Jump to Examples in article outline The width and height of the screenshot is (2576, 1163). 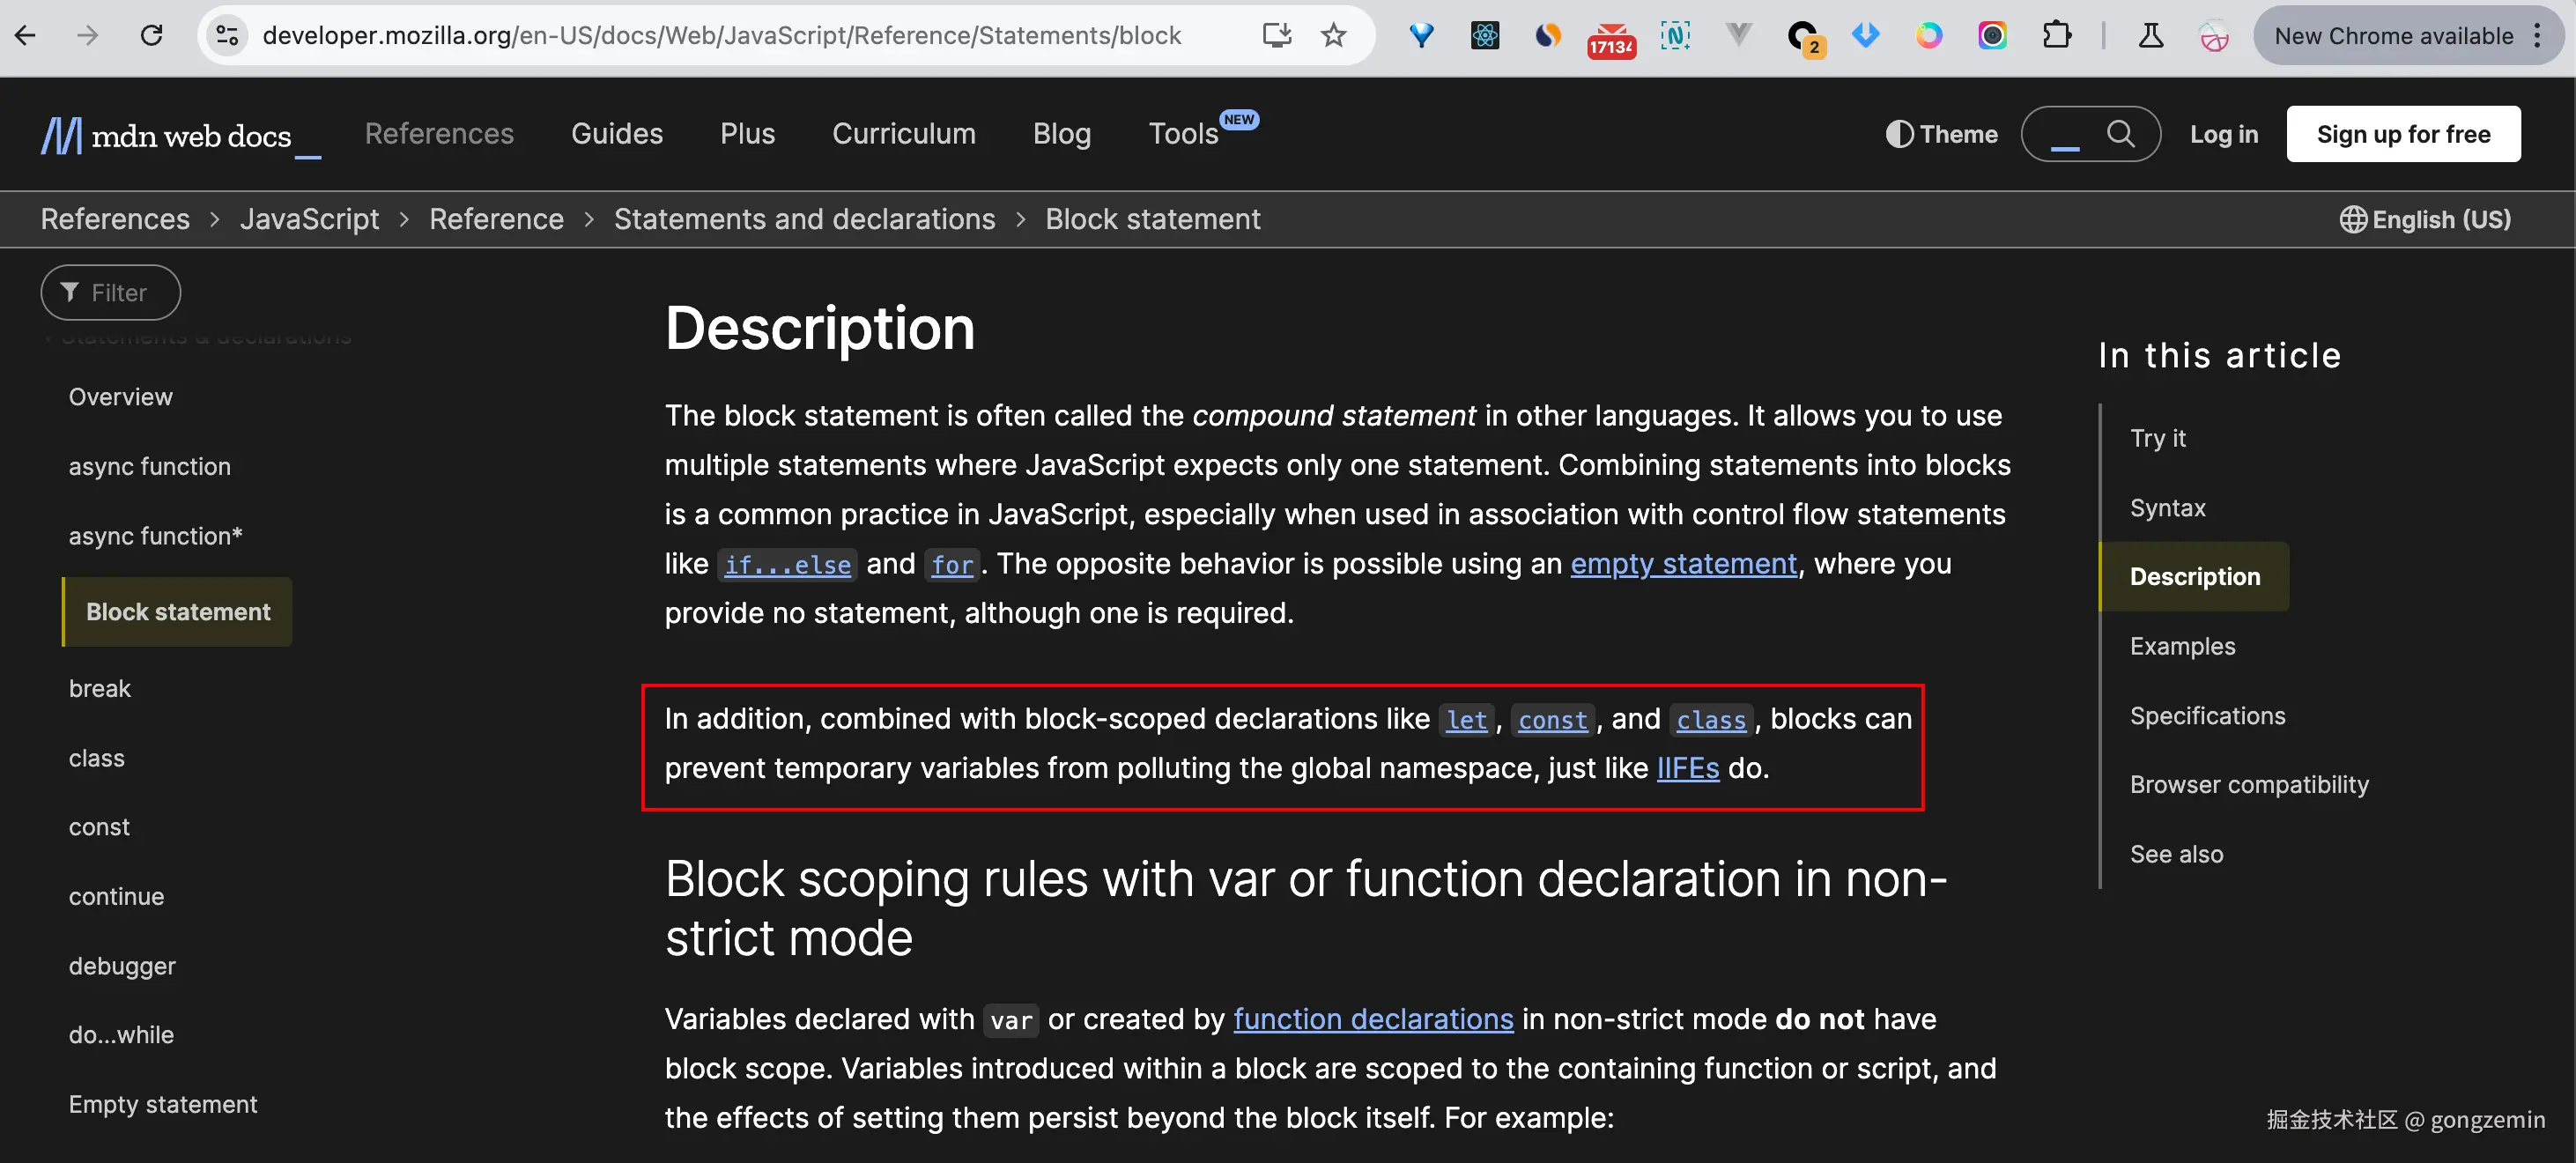pyautogui.click(x=2182, y=646)
